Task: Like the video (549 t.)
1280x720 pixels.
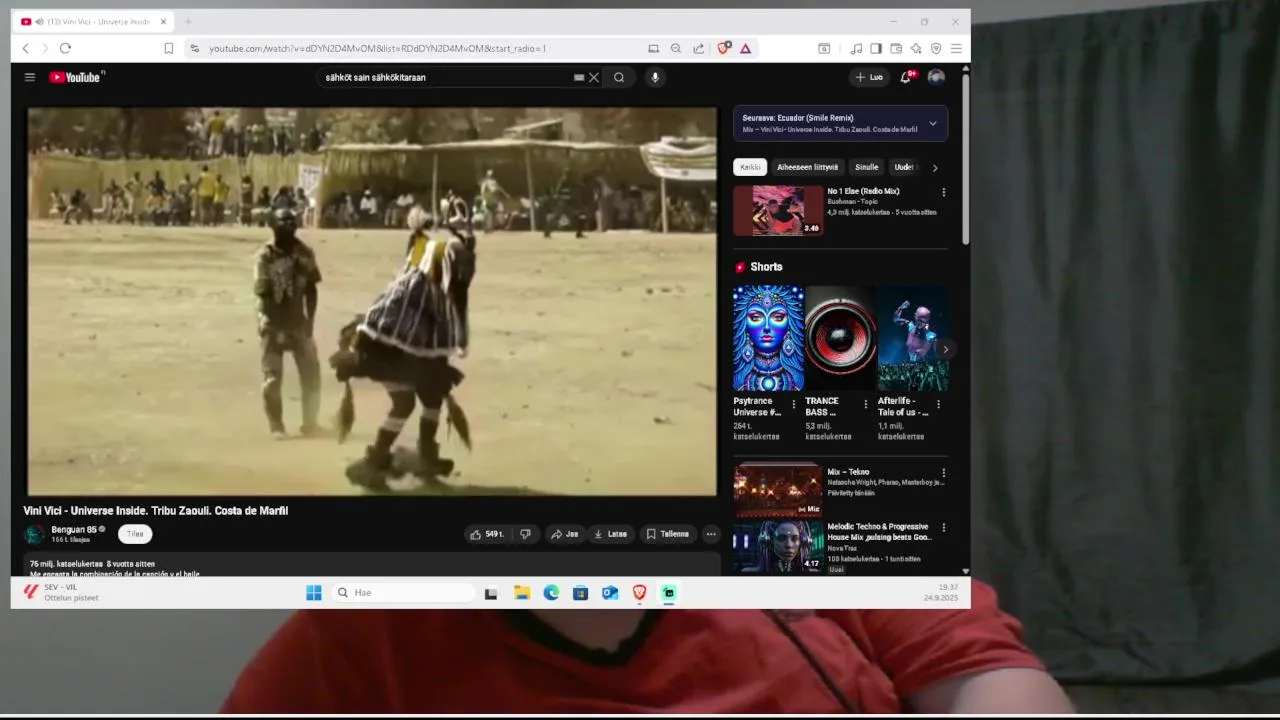Action: [487, 534]
